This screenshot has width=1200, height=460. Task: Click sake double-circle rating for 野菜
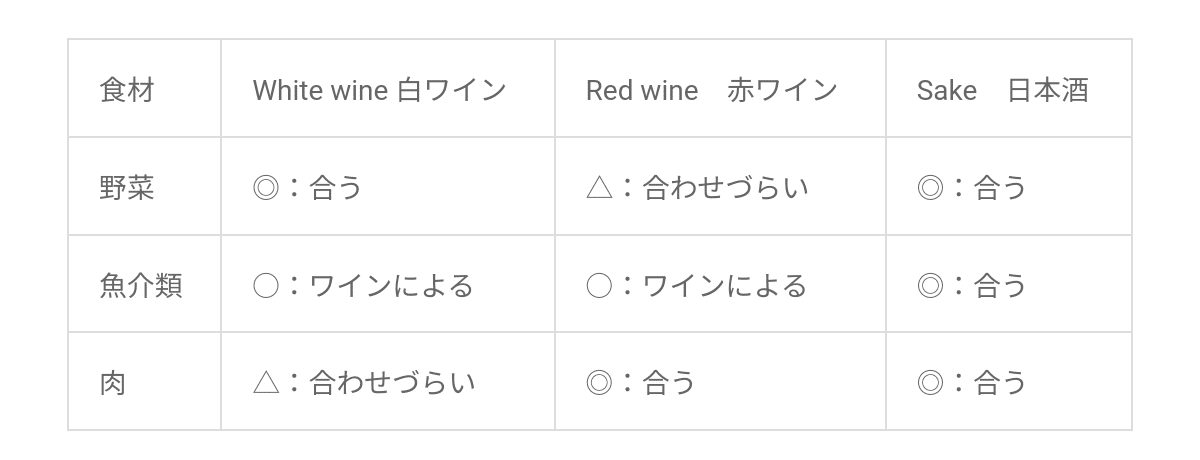(x=930, y=188)
